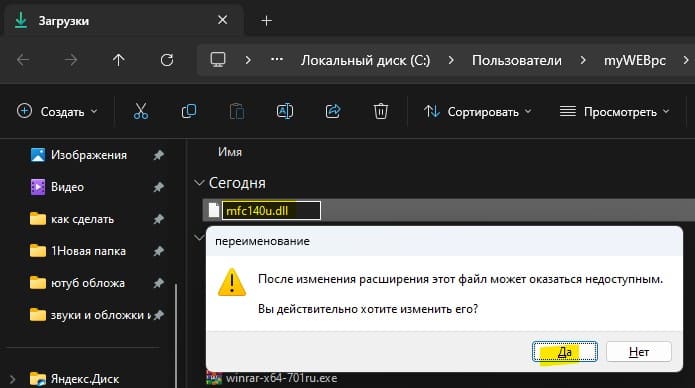Click chevron after Пользователи breadcrumb
The image size is (695, 388).
coord(582,60)
